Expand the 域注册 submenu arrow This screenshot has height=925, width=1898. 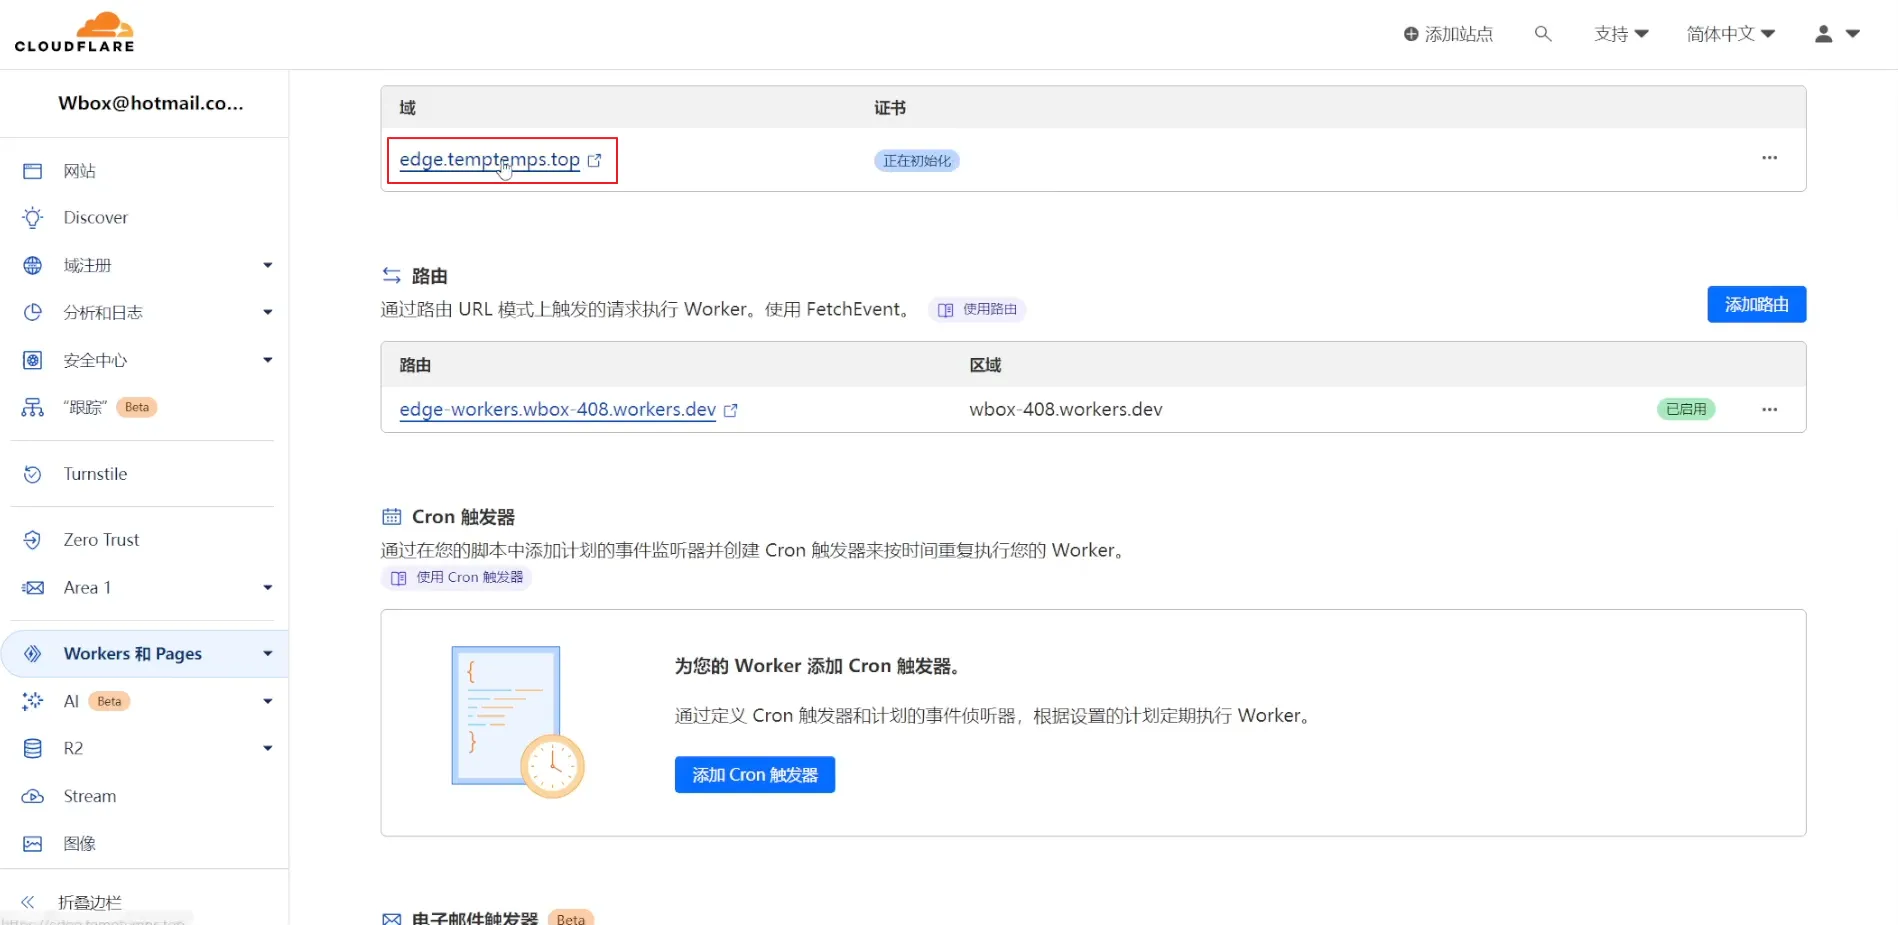pyautogui.click(x=268, y=265)
